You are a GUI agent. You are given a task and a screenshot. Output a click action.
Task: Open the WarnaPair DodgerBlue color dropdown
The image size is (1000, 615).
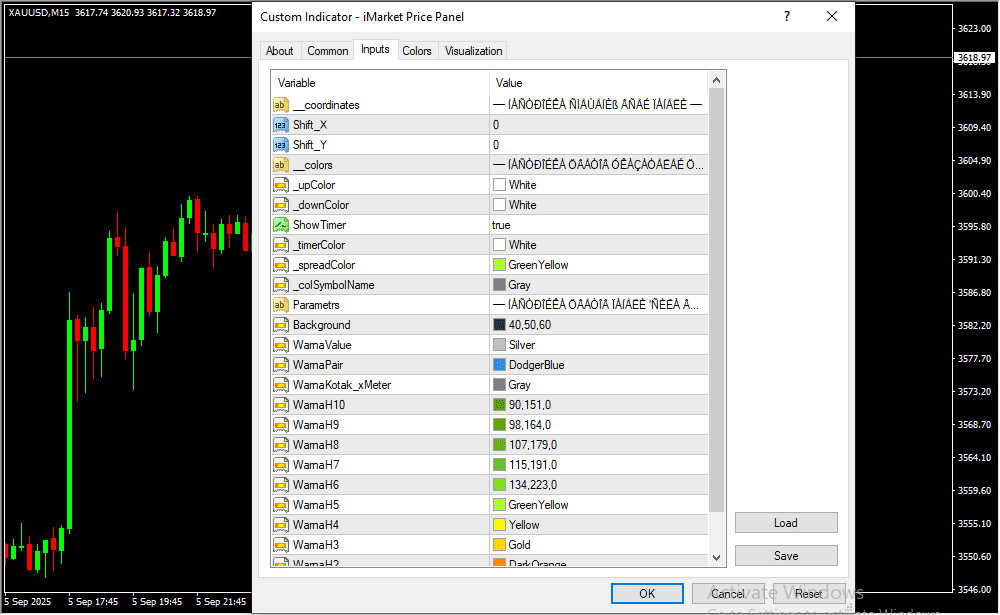(x=598, y=365)
